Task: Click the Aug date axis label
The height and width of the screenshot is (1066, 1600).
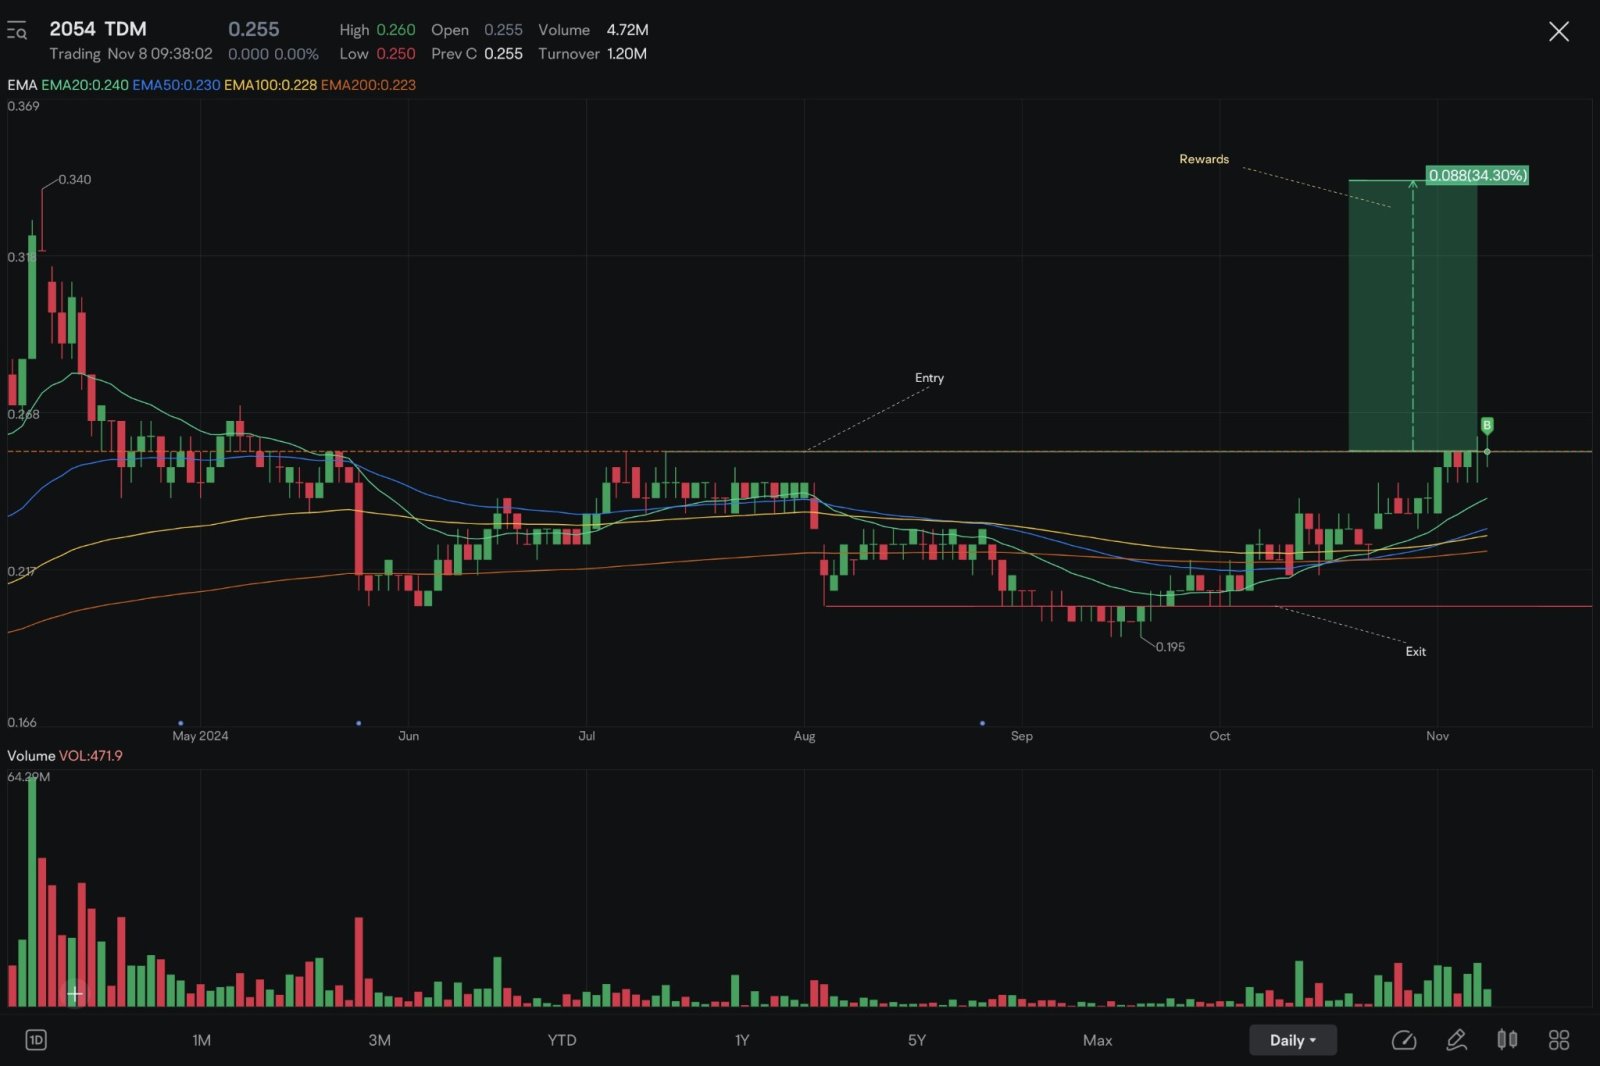Action: (804, 736)
